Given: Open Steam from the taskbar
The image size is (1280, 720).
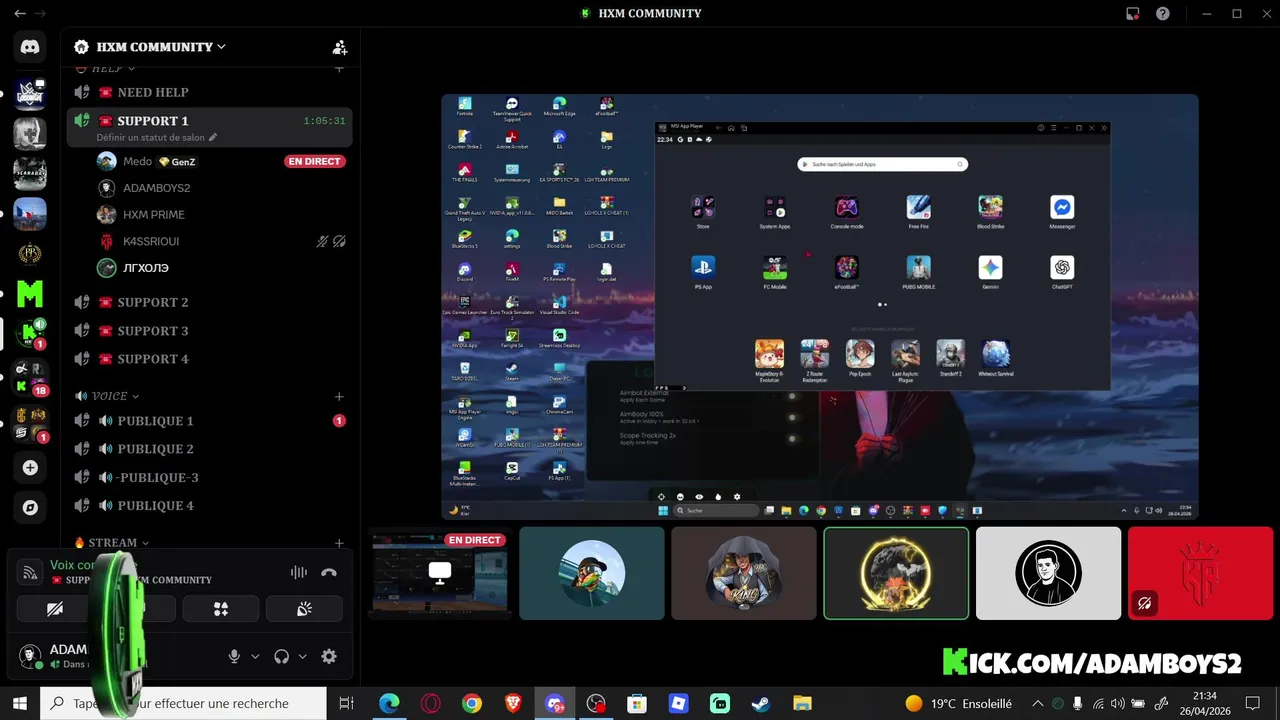Looking at the screenshot, I should pos(759,704).
